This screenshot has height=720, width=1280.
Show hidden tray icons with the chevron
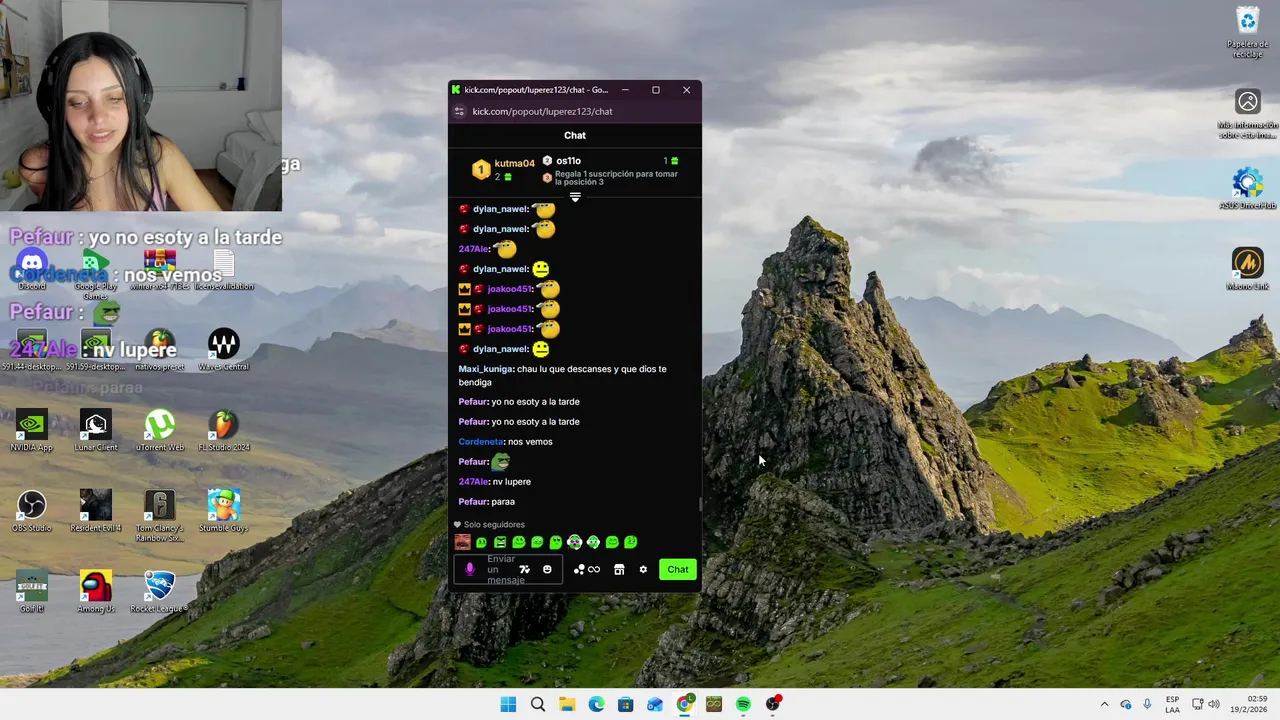(x=1104, y=705)
